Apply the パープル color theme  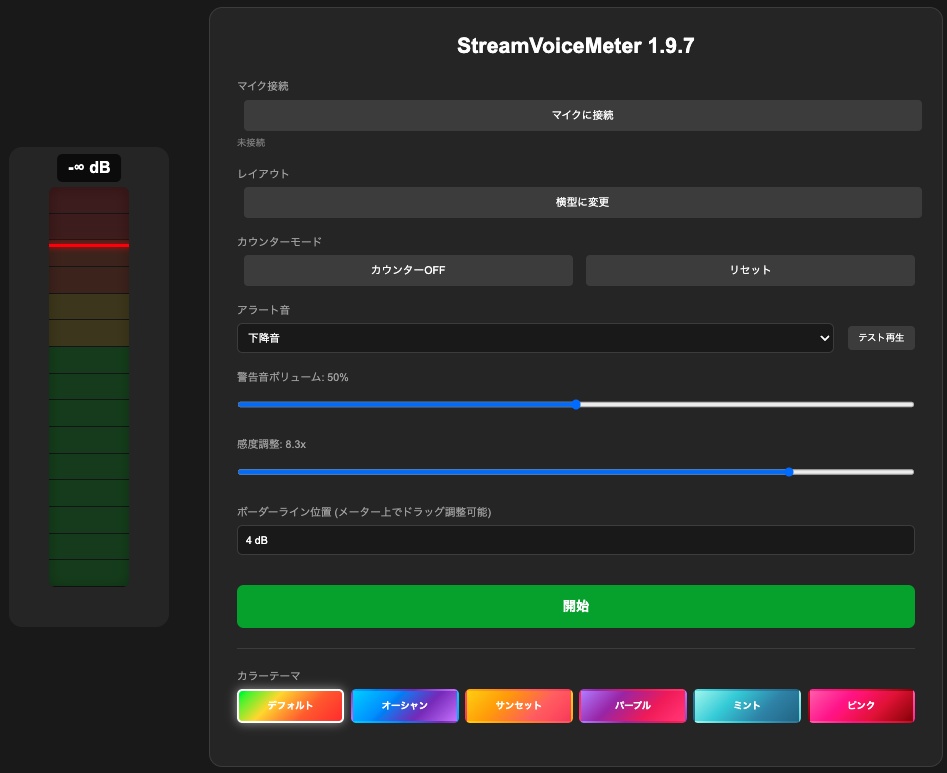pos(632,705)
